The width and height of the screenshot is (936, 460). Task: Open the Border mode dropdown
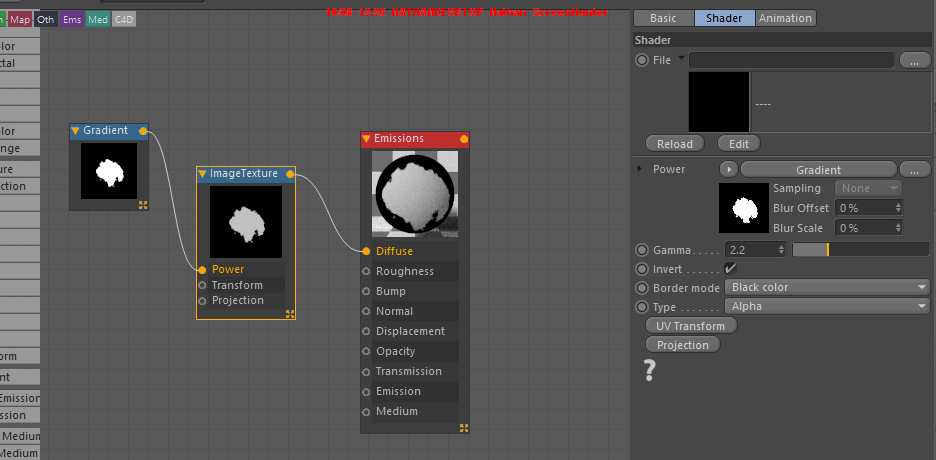coord(827,288)
